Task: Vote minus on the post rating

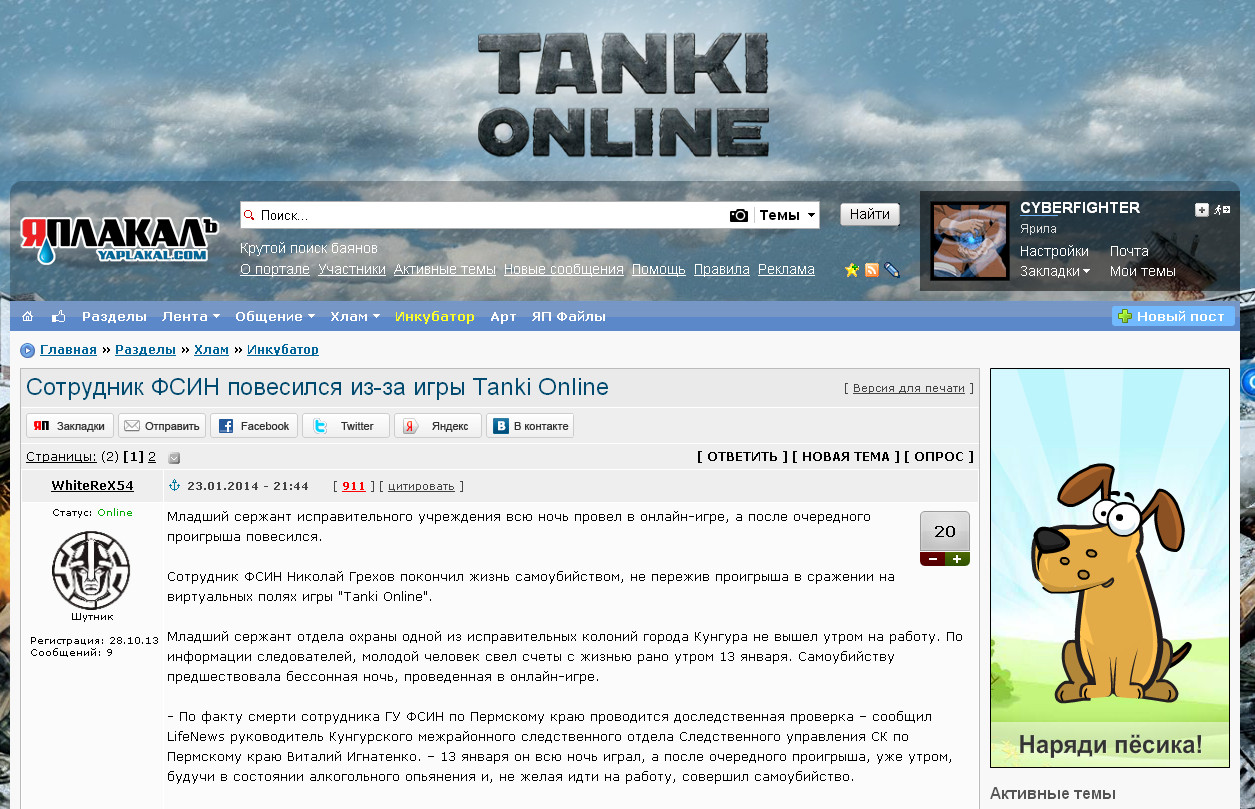Action: pyautogui.click(x=932, y=559)
